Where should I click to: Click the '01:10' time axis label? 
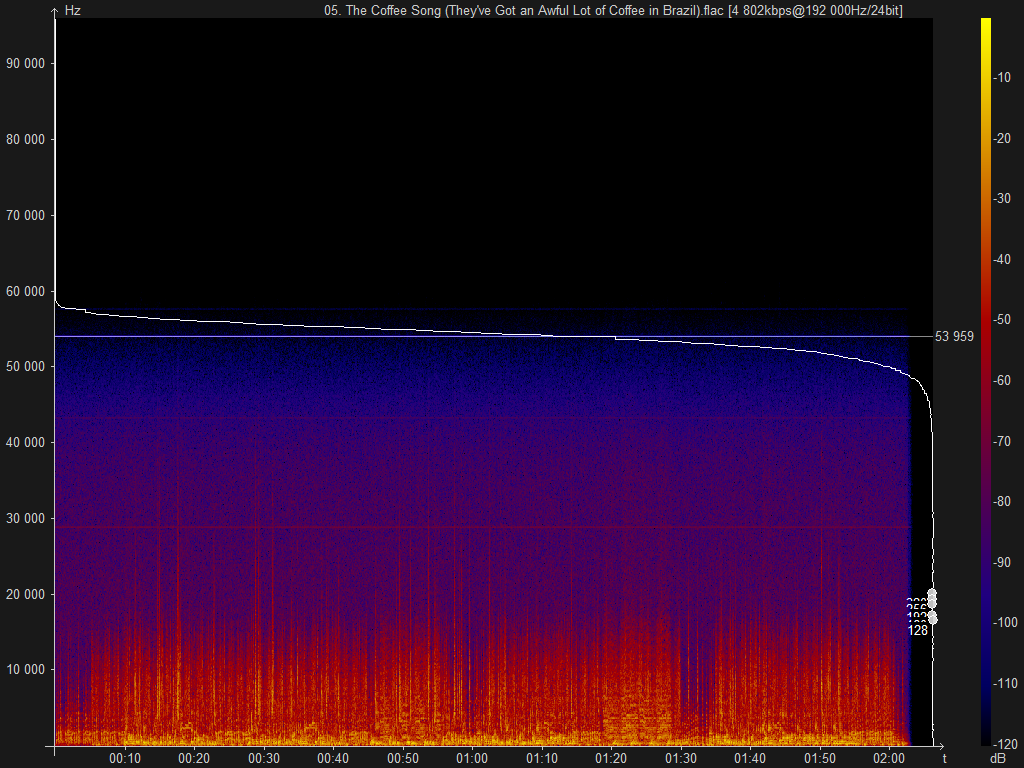[542, 758]
